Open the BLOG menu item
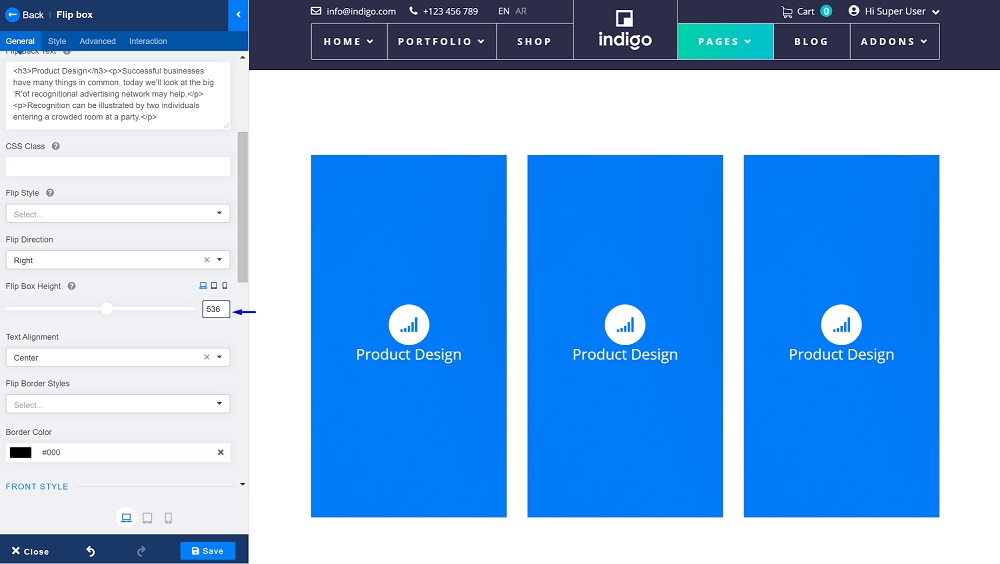1000x564 pixels. click(811, 41)
